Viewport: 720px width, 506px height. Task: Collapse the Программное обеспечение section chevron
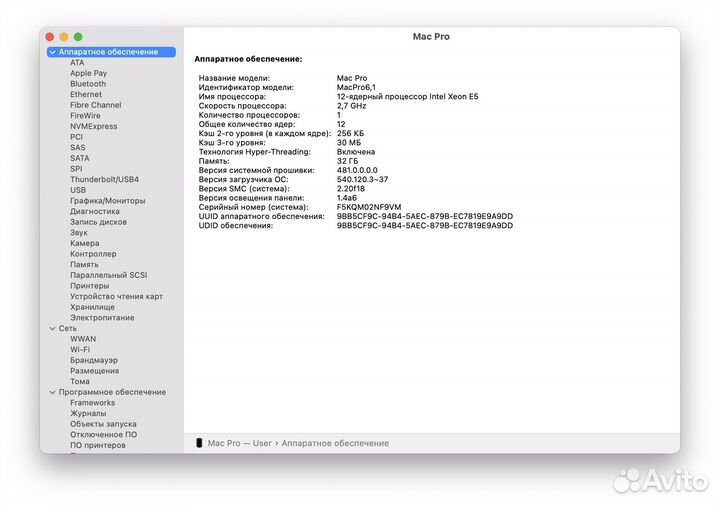click(52, 392)
